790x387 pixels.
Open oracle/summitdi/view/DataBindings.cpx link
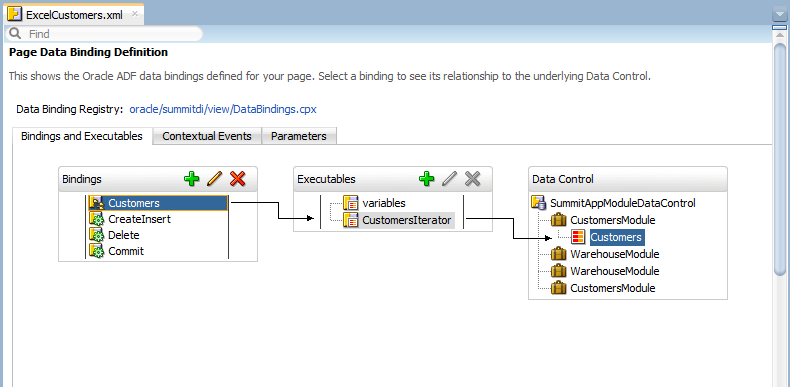tap(223, 109)
